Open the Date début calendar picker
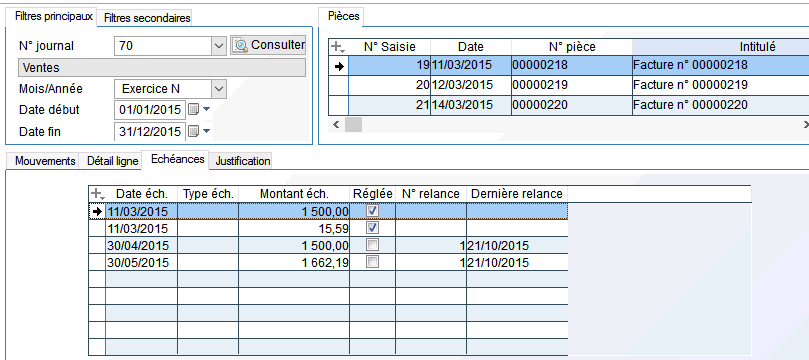The height and width of the screenshot is (360, 809). click(193, 109)
